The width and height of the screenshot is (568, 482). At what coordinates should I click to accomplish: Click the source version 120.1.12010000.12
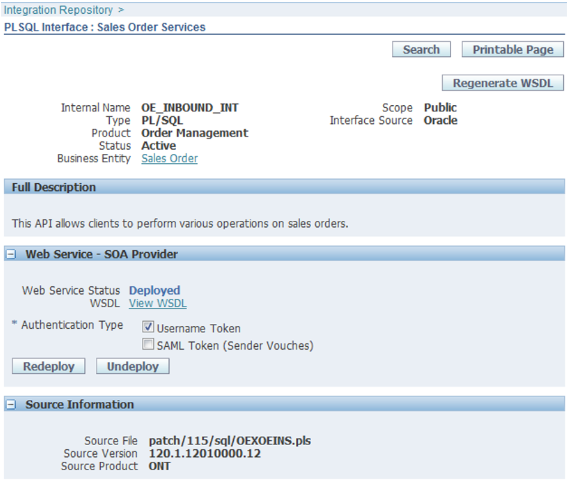pos(205,453)
